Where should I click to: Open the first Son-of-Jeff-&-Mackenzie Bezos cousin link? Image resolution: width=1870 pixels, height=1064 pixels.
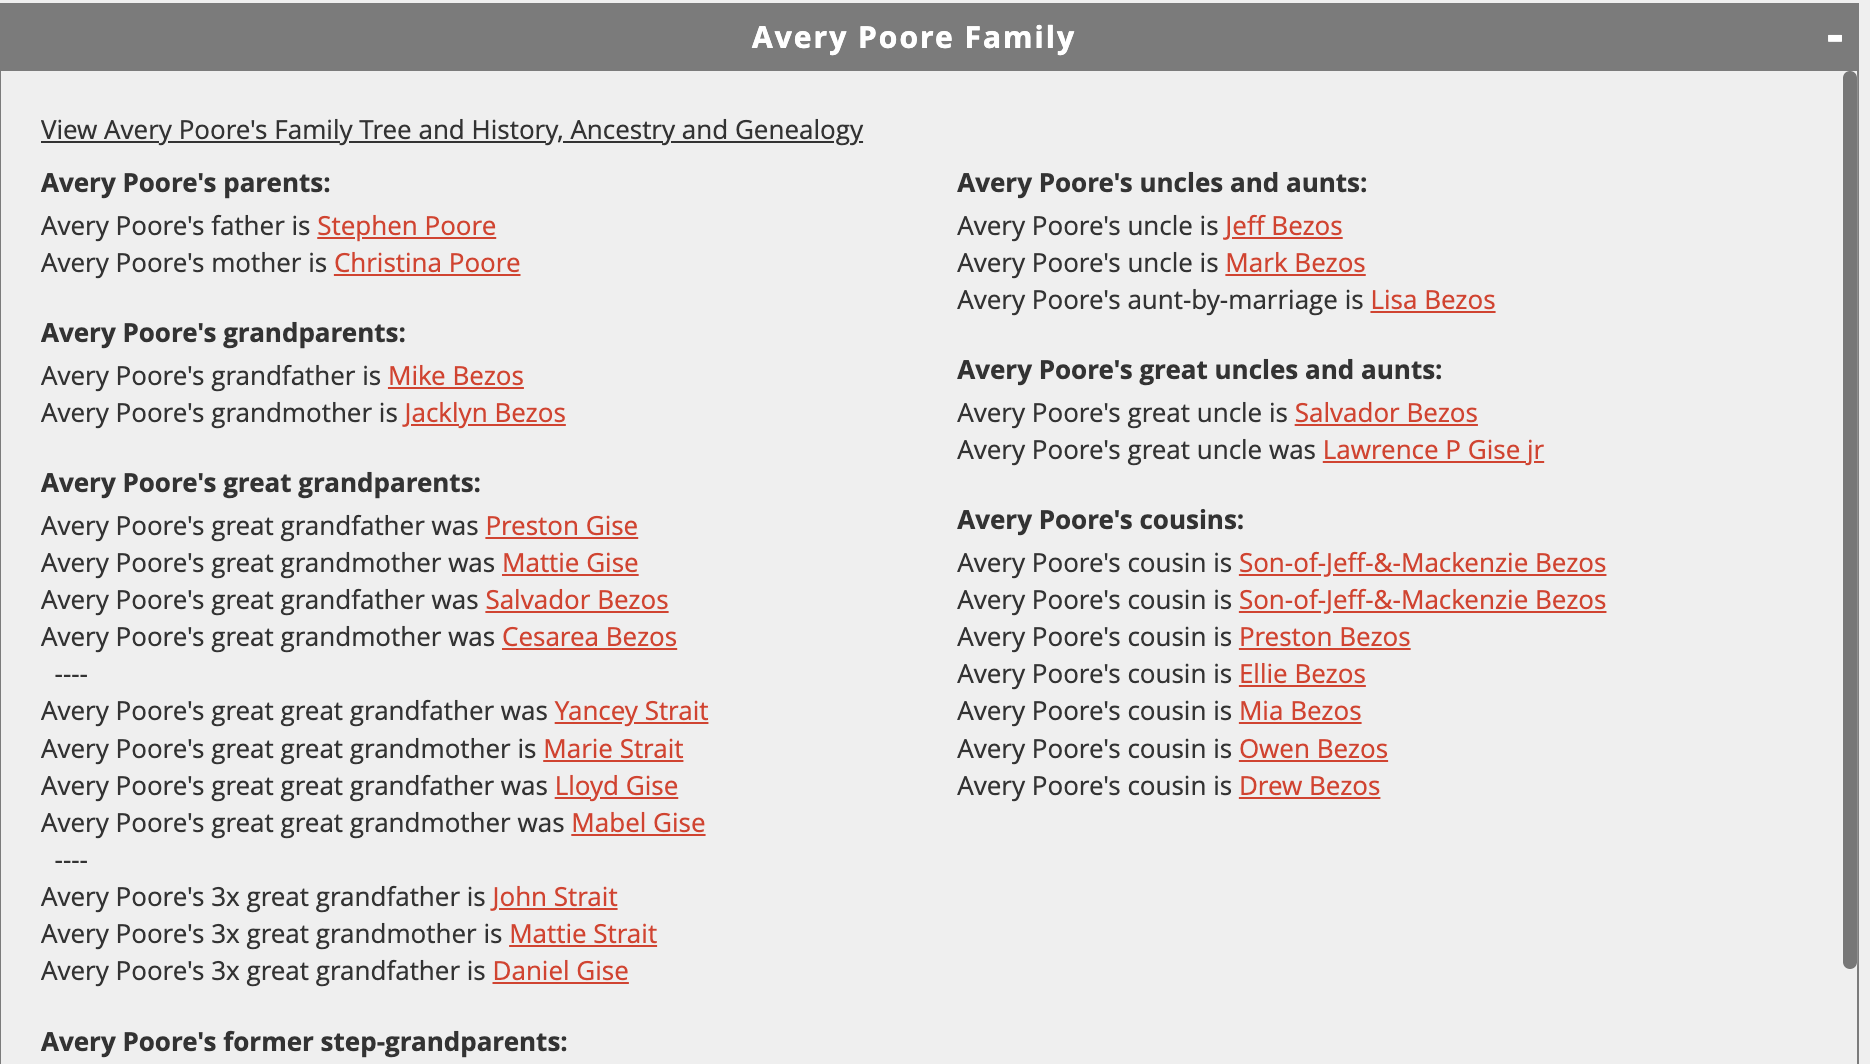point(1421,563)
